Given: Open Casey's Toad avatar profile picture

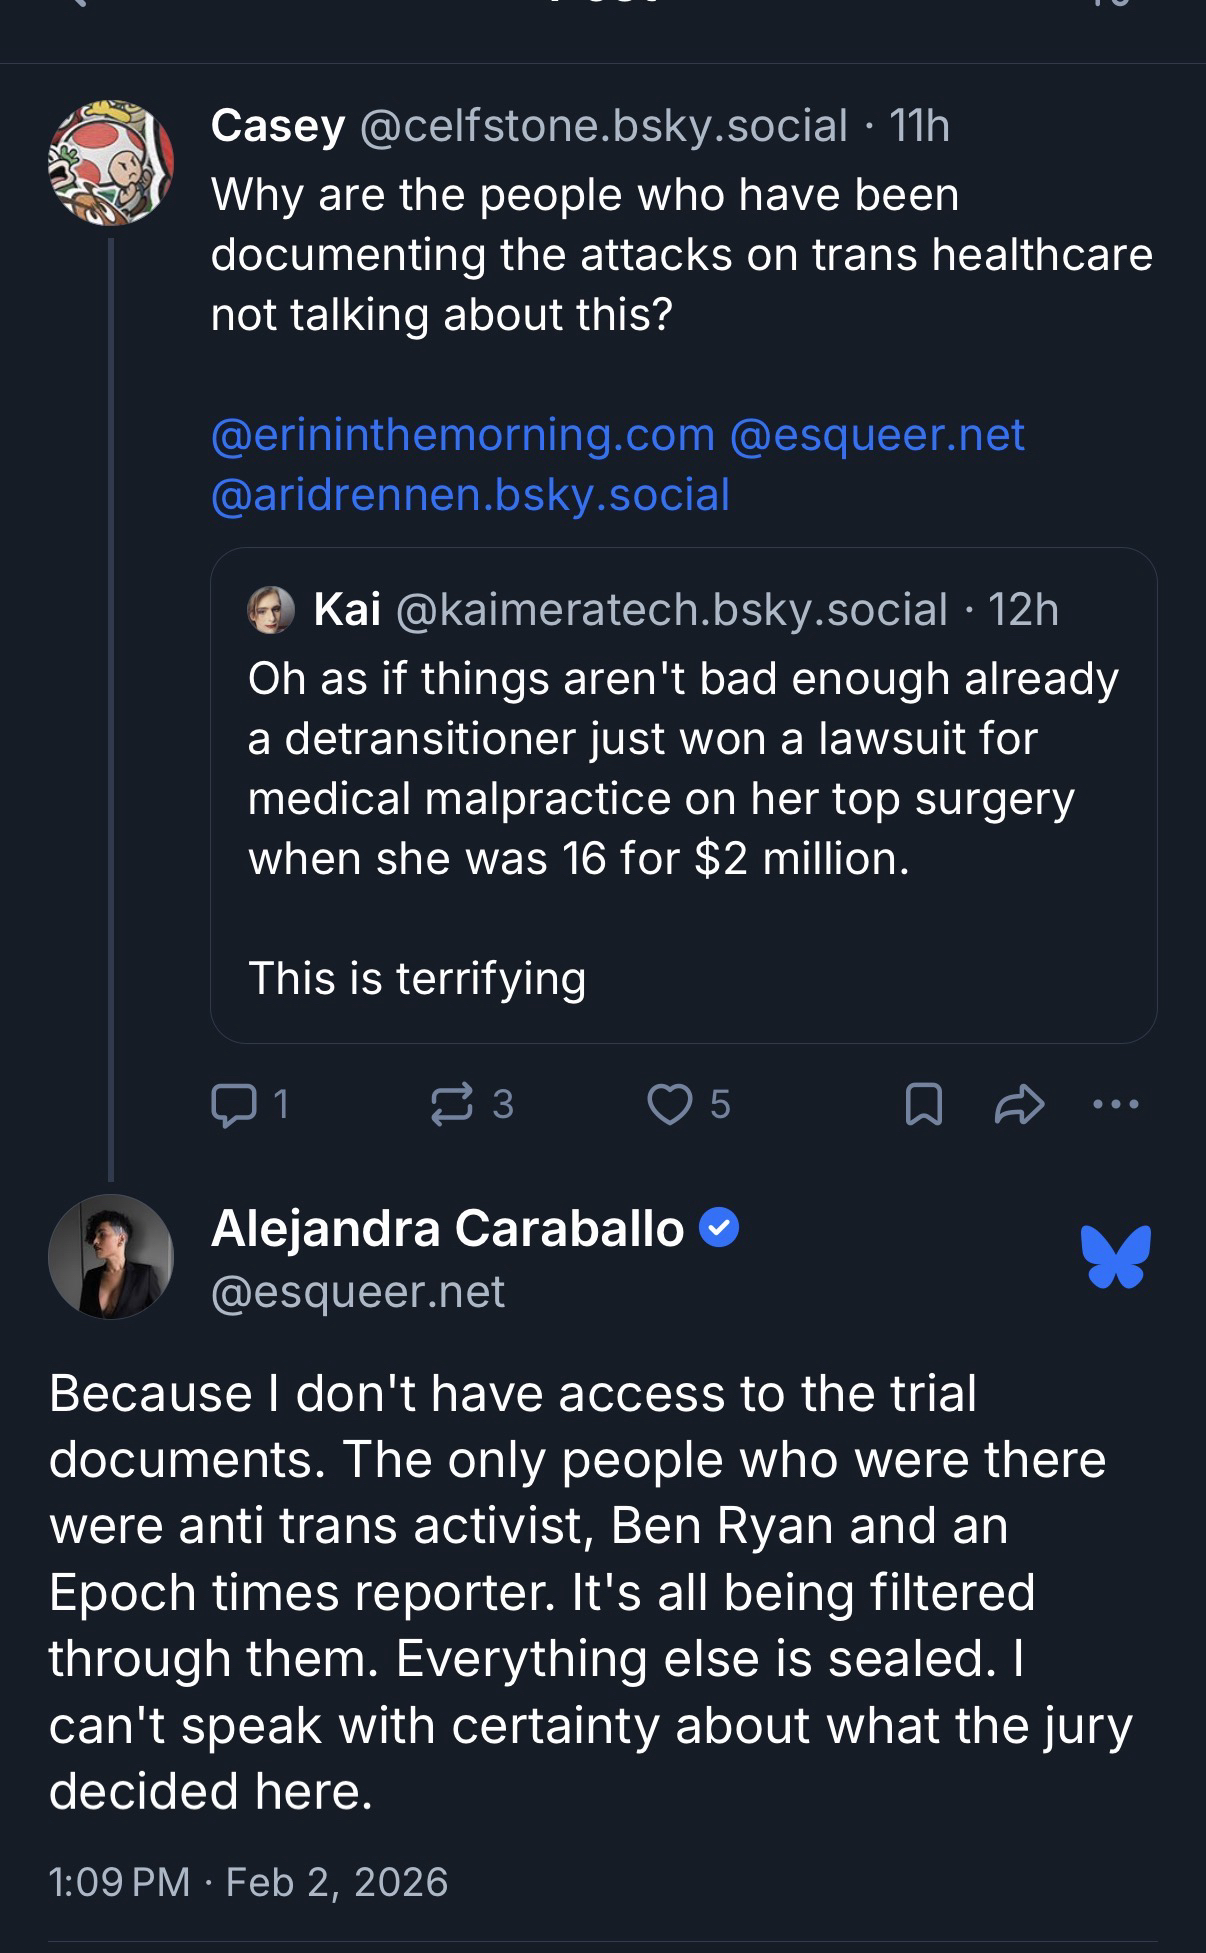Looking at the screenshot, I should pyautogui.click(x=111, y=162).
